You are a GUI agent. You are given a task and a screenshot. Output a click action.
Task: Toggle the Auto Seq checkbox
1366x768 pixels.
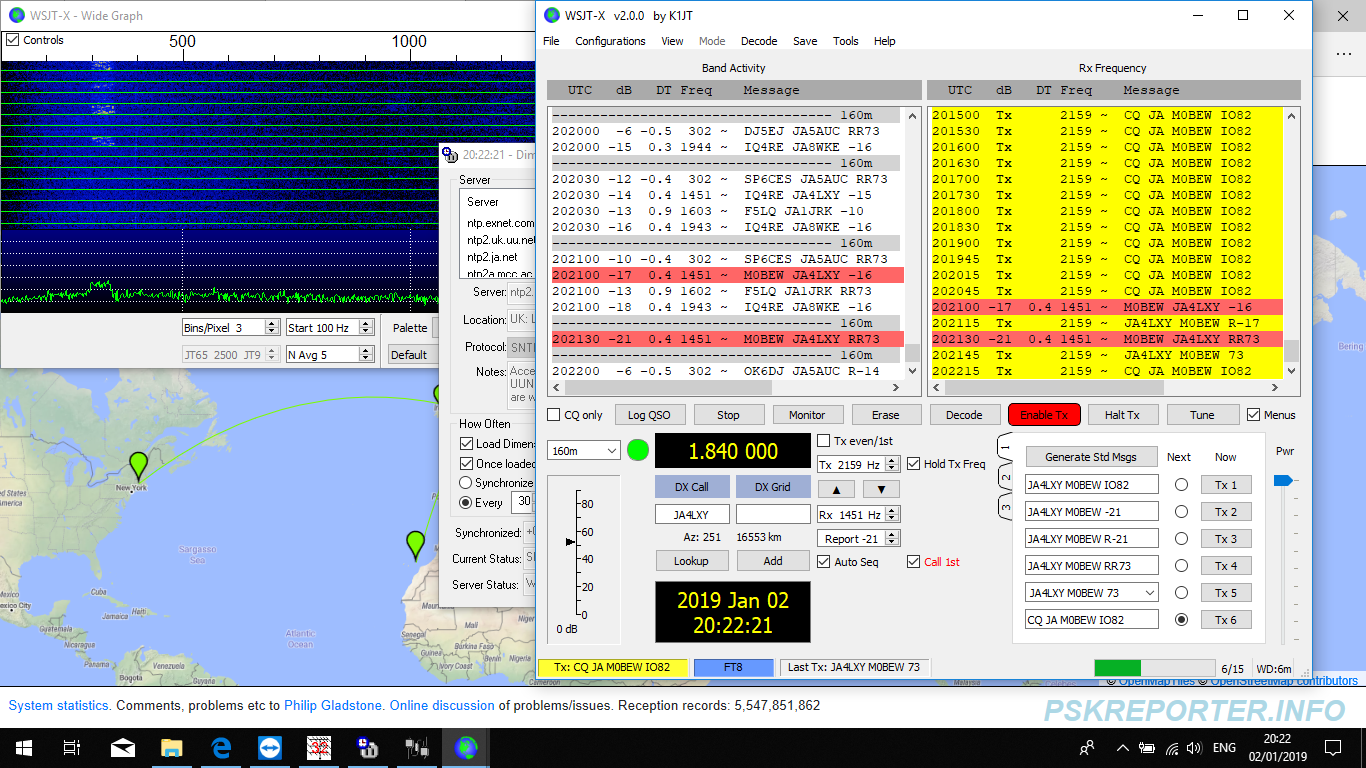(x=824, y=562)
